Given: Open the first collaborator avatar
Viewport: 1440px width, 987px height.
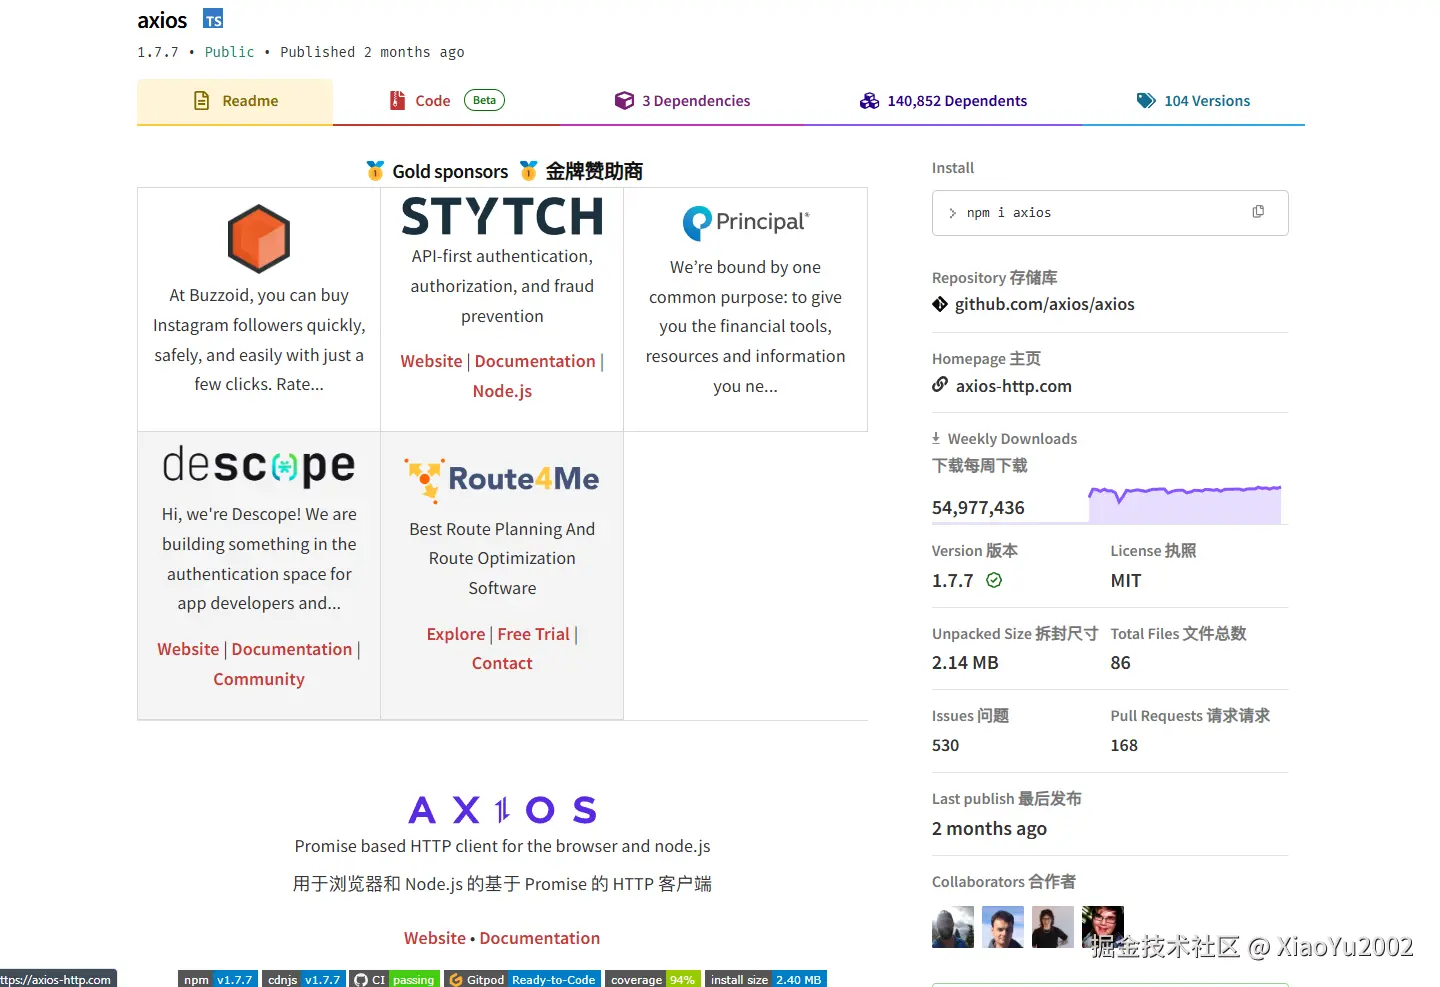Looking at the screenshot, I should coord(953,927).
